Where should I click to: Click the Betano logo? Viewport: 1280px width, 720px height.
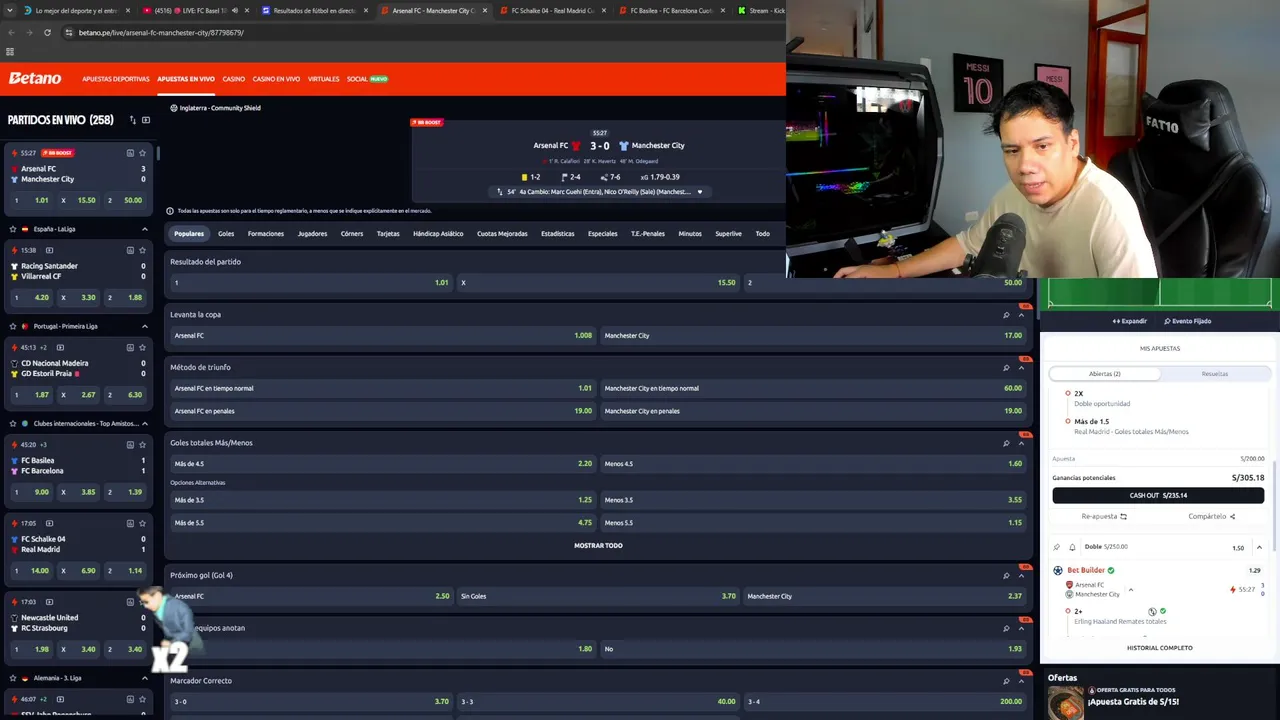[35, 78]
